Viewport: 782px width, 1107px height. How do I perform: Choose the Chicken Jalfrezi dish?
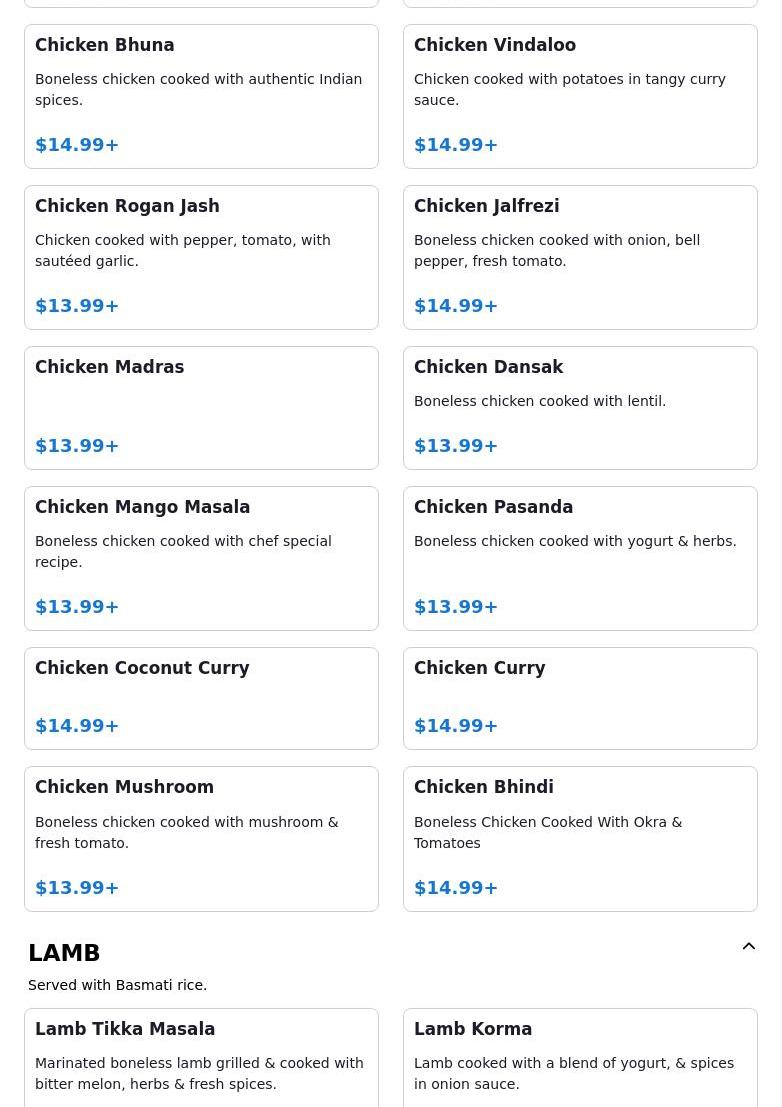[x=580, y=257]
